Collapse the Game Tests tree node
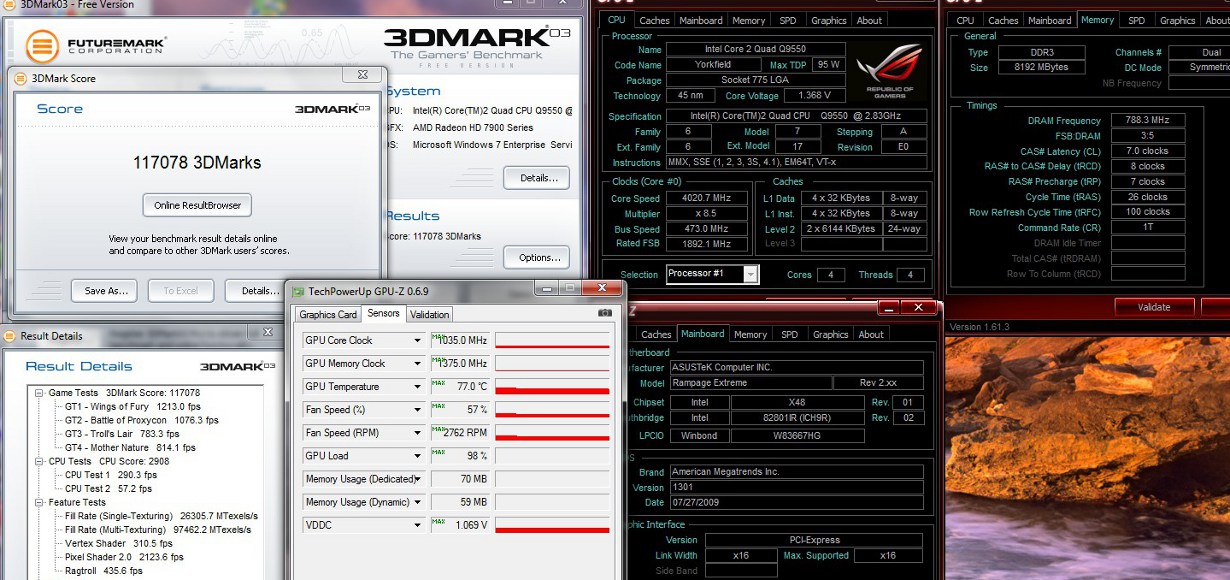The height and width of the screenshot is (580, 1230). [x=39, y=393]
